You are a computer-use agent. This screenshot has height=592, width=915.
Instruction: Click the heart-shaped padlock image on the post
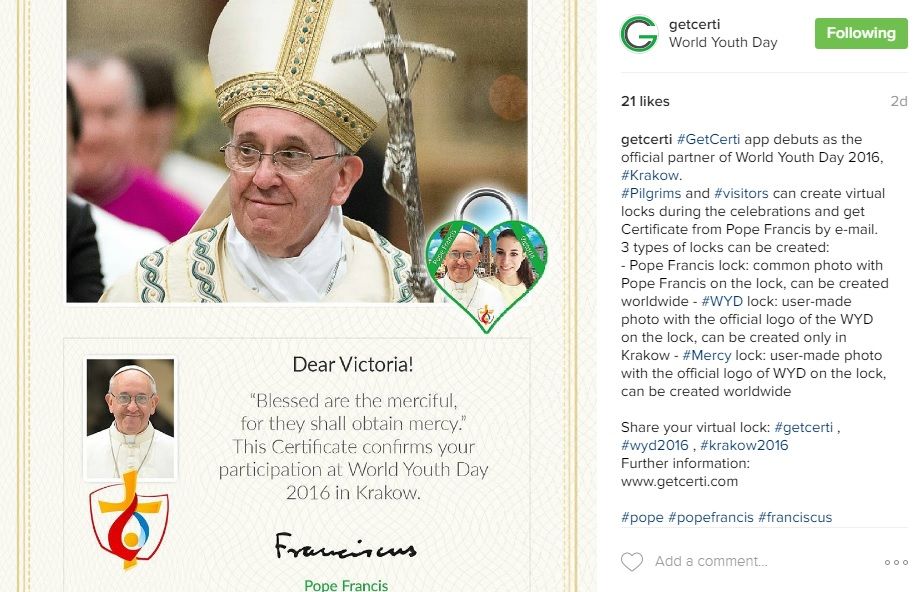click(x=486, y=260)
